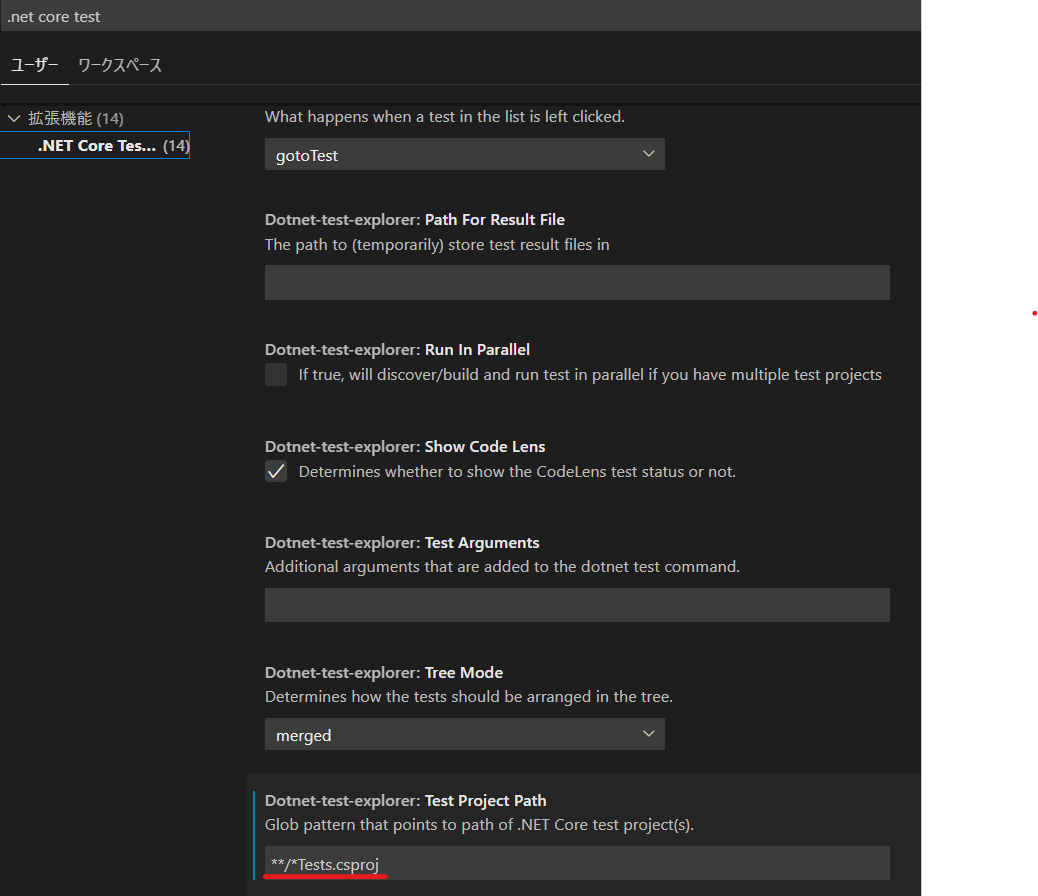Click the Tree Mode setting title
The width and height of the screenshot is (1038, 896).
464,673
